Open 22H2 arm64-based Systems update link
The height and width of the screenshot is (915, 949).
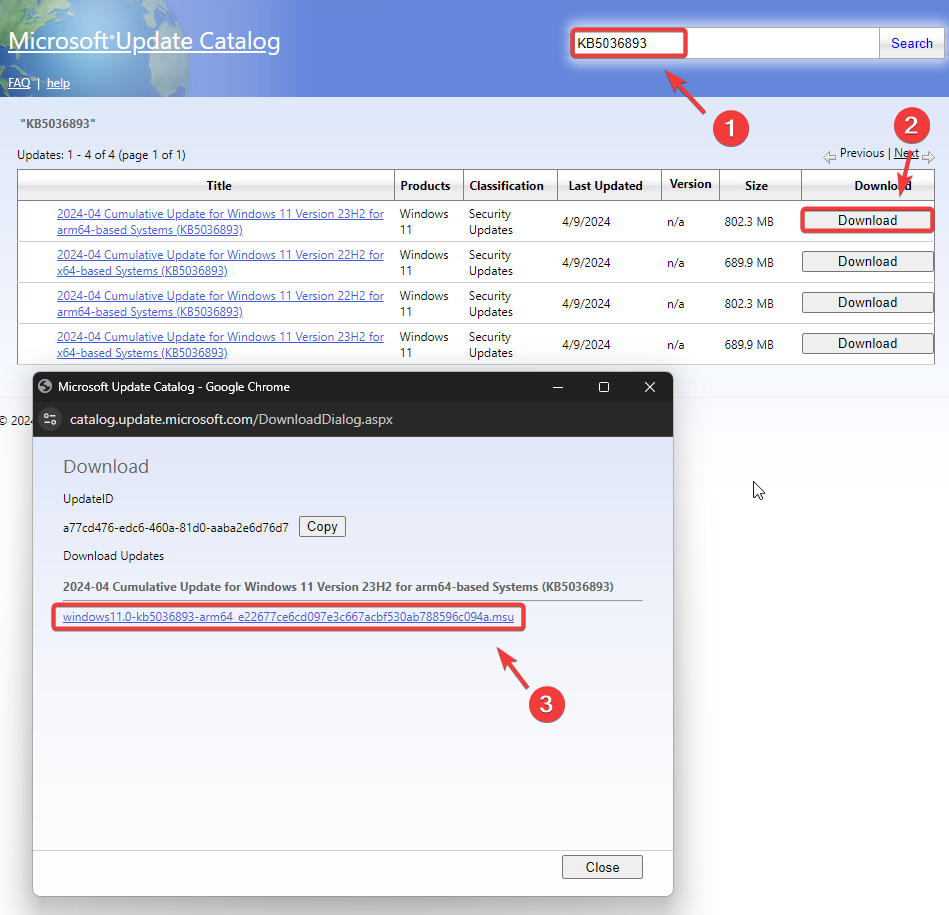tap(220, 304)
